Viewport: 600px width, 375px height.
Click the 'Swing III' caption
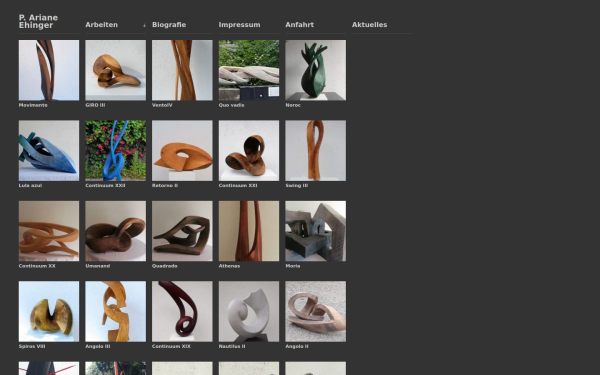[297, 186]
